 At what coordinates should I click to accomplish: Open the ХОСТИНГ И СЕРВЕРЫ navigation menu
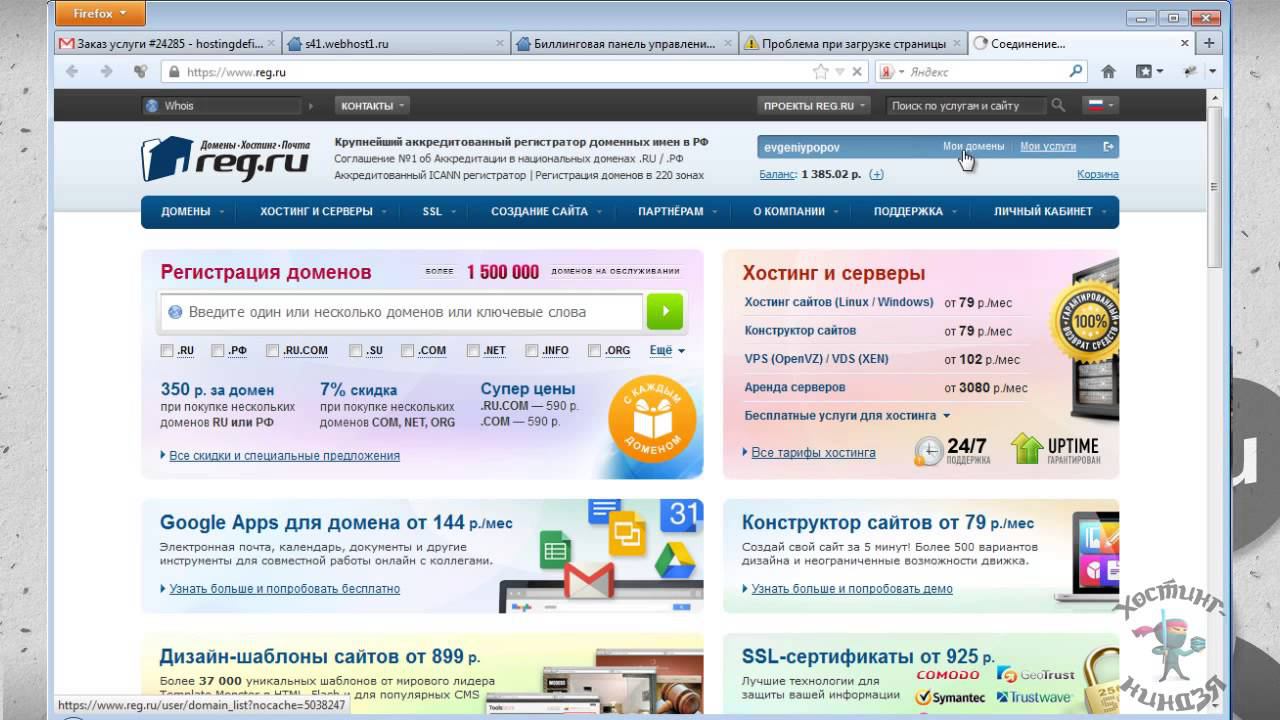click(322, 211)
